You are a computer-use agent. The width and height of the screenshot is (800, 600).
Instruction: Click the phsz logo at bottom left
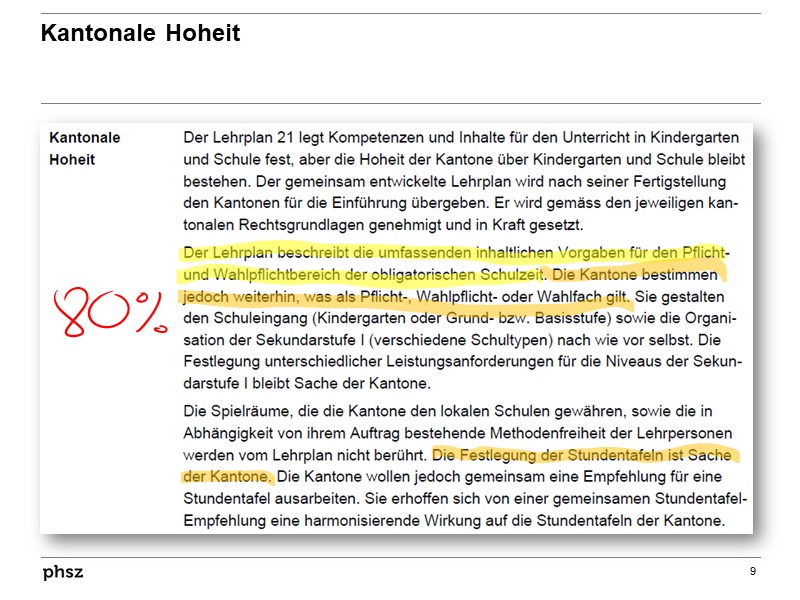(62, 573)
